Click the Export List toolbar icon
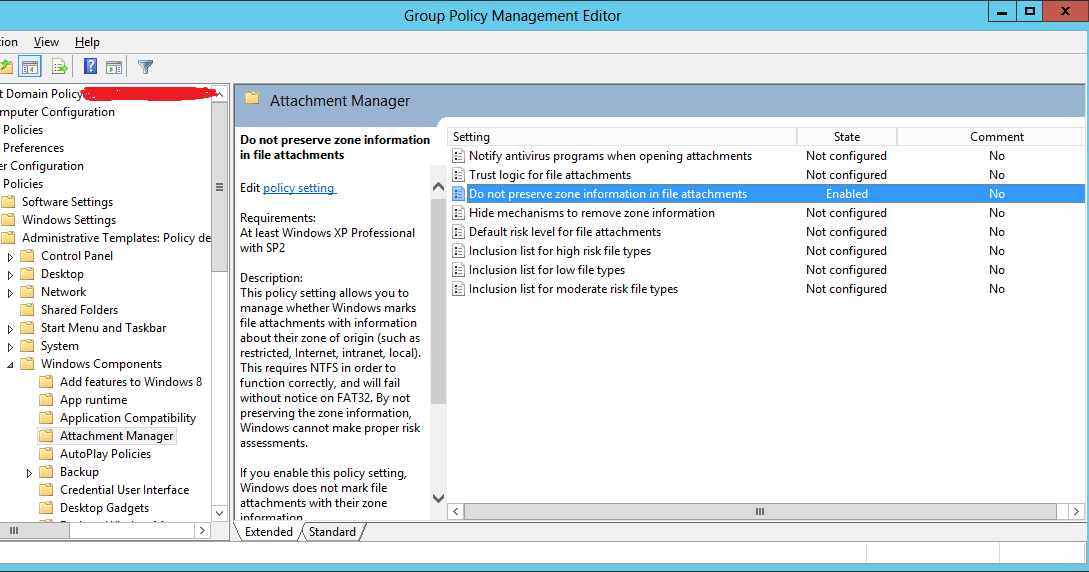 click(x=60, y=67)
